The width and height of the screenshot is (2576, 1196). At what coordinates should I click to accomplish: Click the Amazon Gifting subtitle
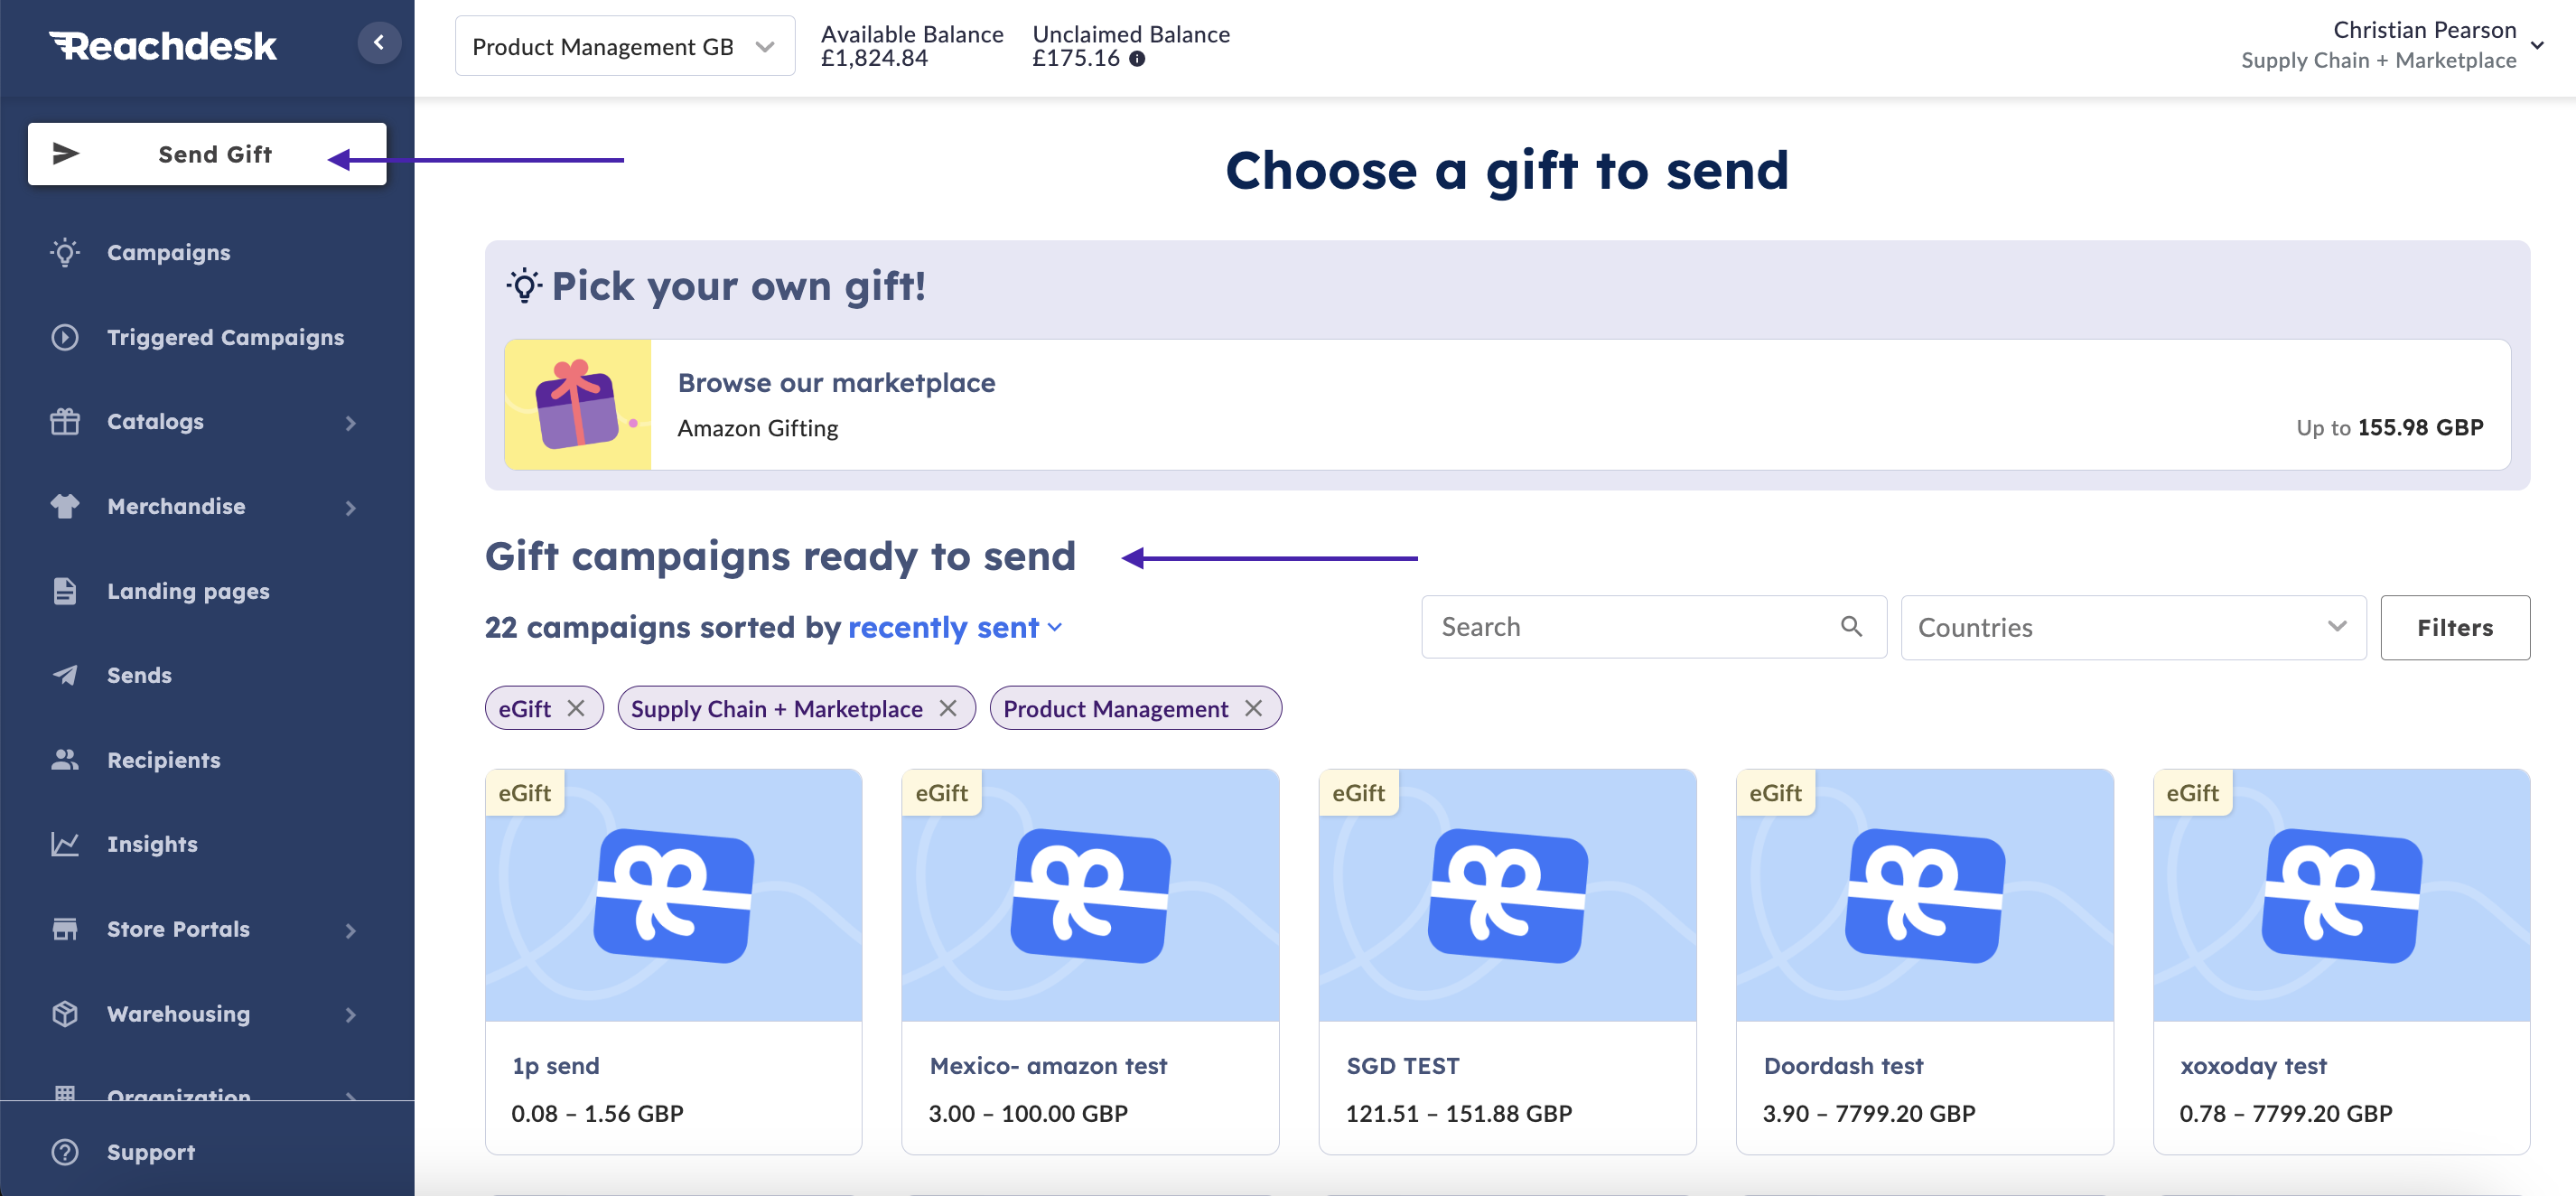pos(758,428)
